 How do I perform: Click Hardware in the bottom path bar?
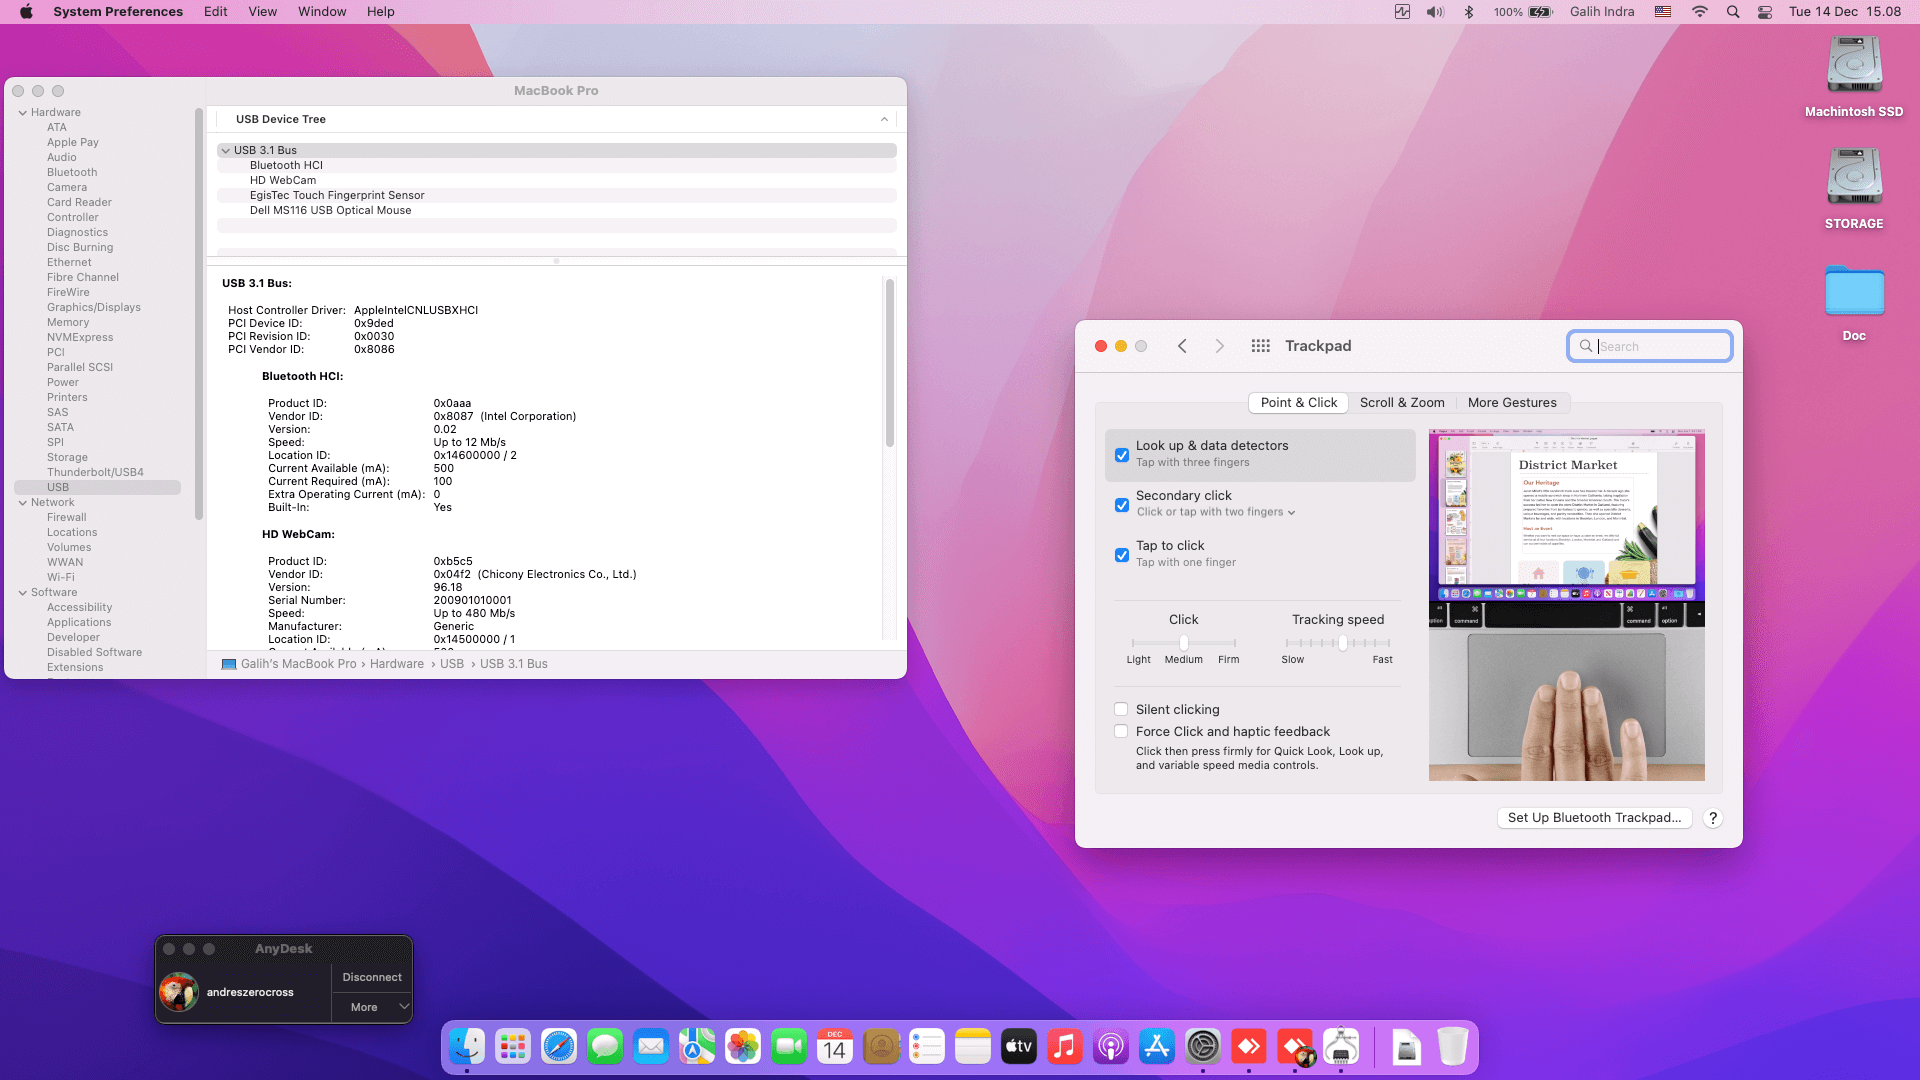[397, 664]
